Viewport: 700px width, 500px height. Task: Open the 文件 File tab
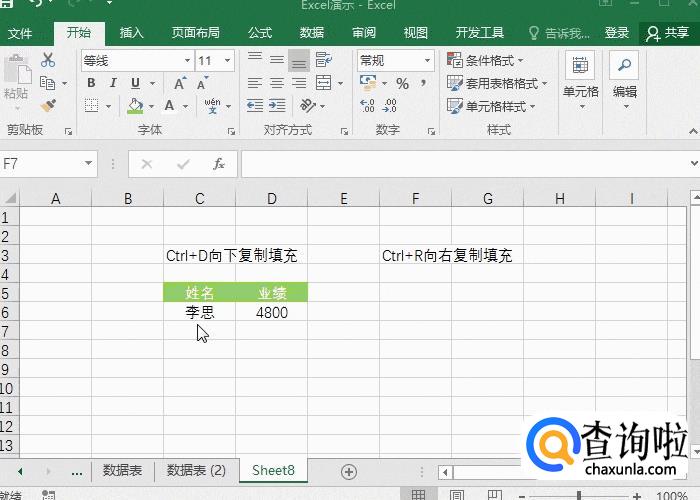click(x=20, y=33)
